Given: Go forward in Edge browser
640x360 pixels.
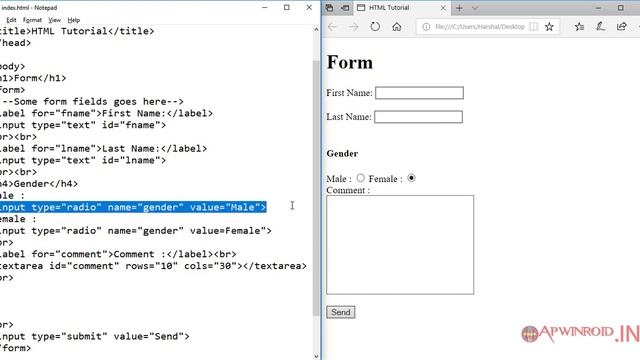Looking at the screenshot, I should point(353,27).
